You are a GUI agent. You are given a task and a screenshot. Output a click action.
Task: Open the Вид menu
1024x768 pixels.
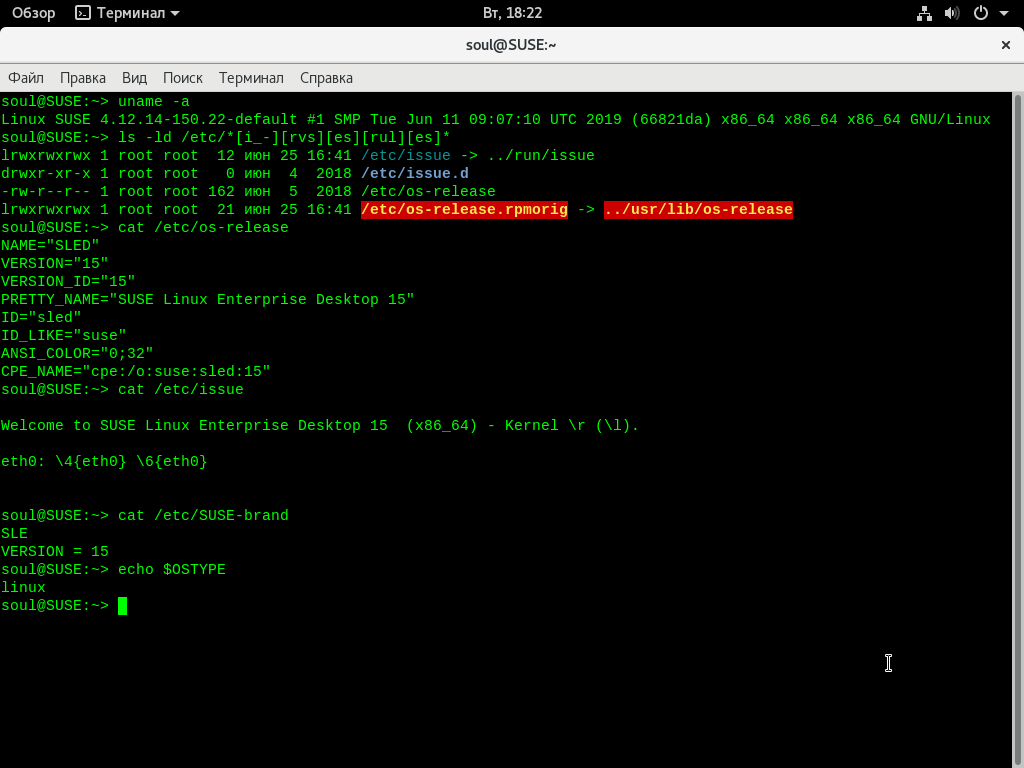click(x=135, y=78)
